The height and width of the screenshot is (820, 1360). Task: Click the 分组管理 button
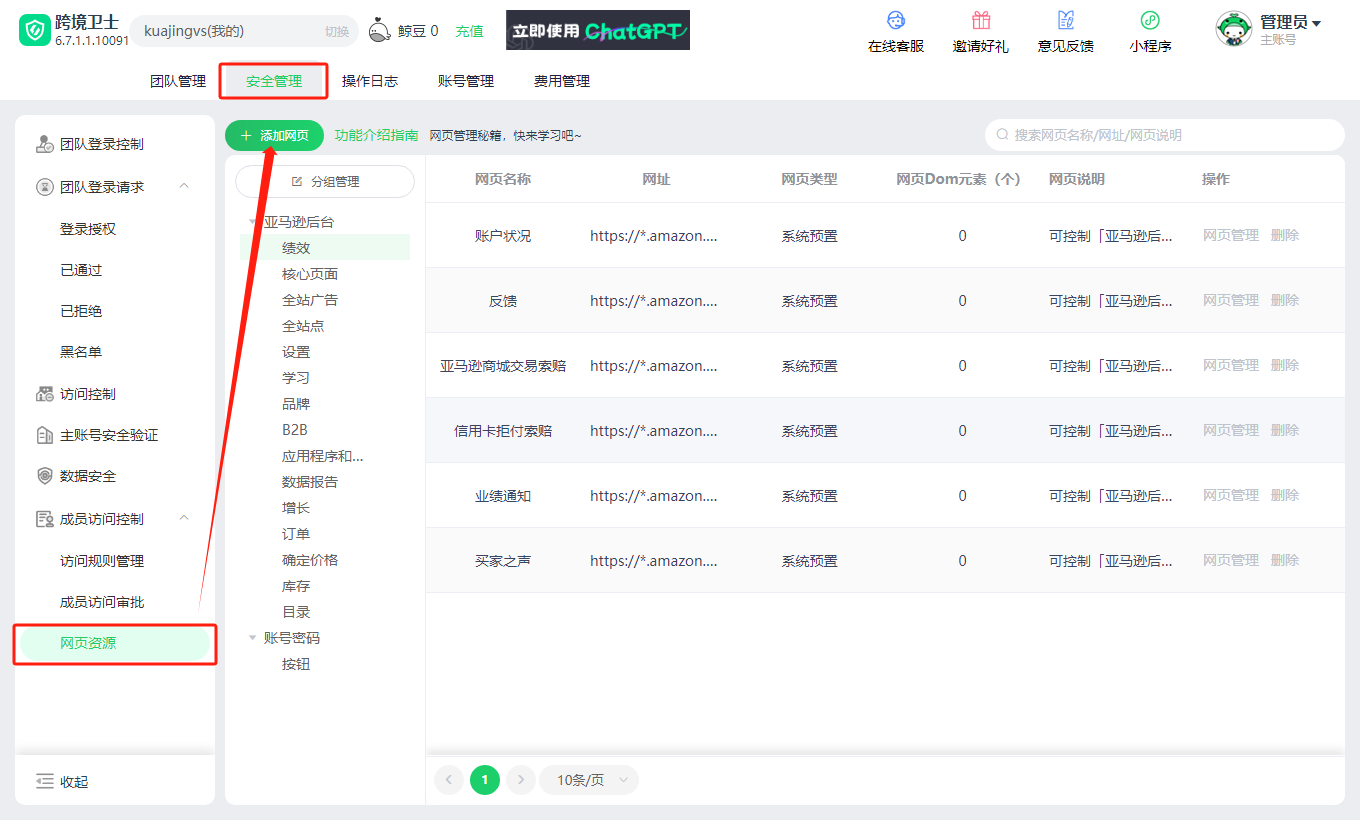tap(325, 182)
